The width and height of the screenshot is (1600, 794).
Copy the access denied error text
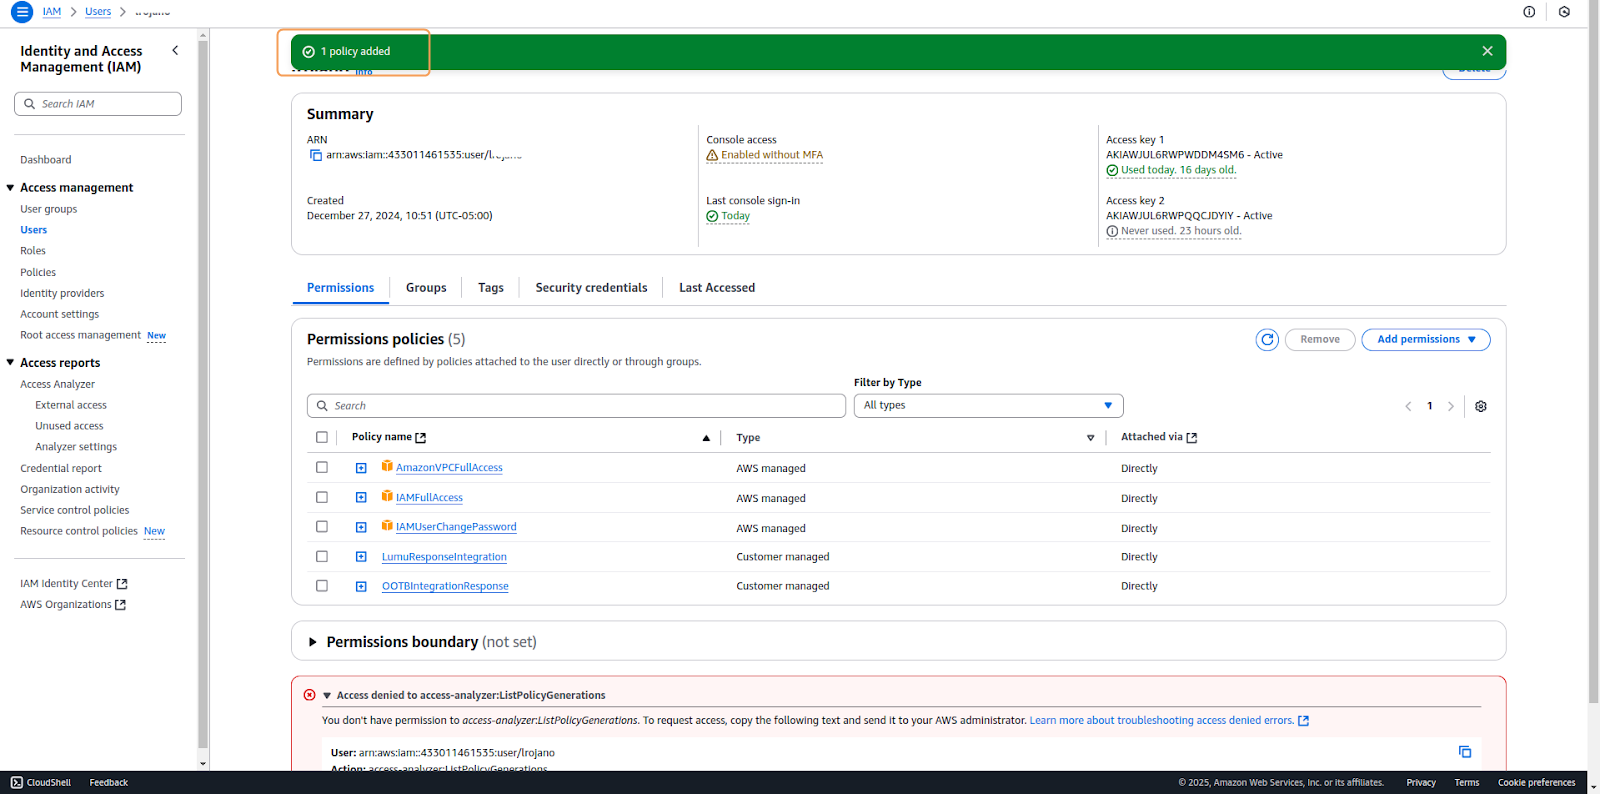click(1464, 752)
